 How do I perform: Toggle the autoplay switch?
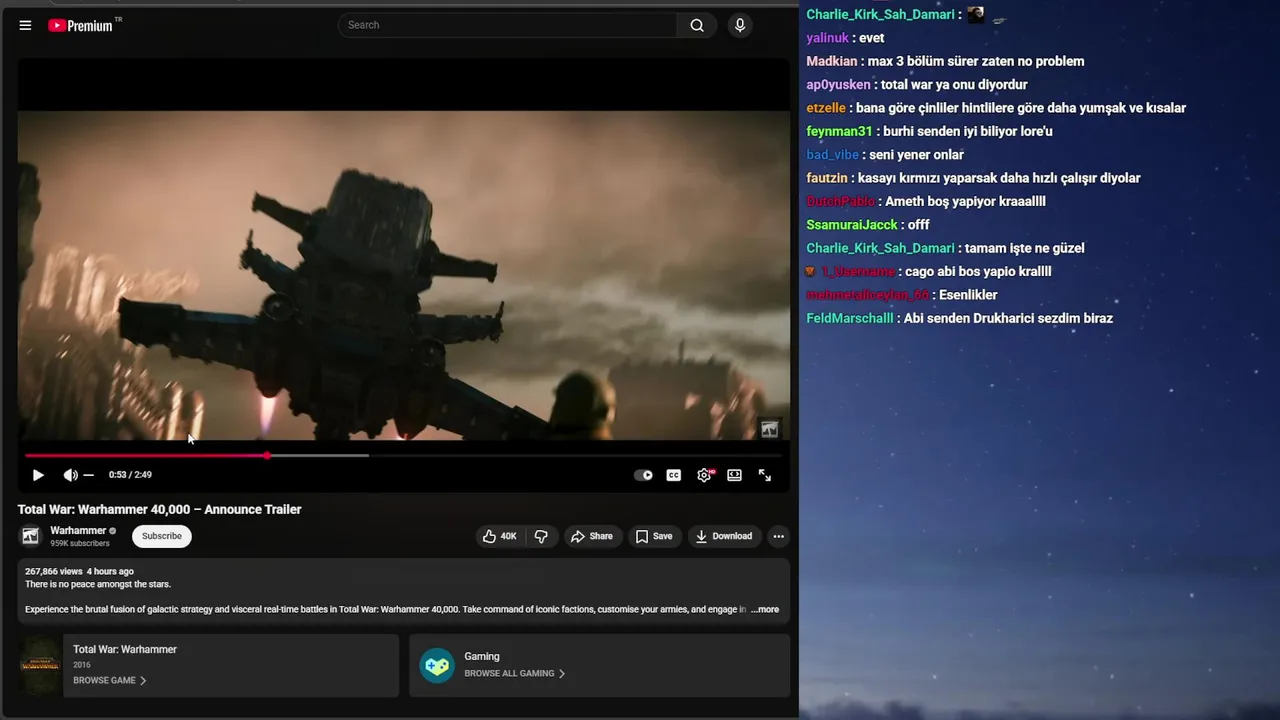click(x=644, y=475)
